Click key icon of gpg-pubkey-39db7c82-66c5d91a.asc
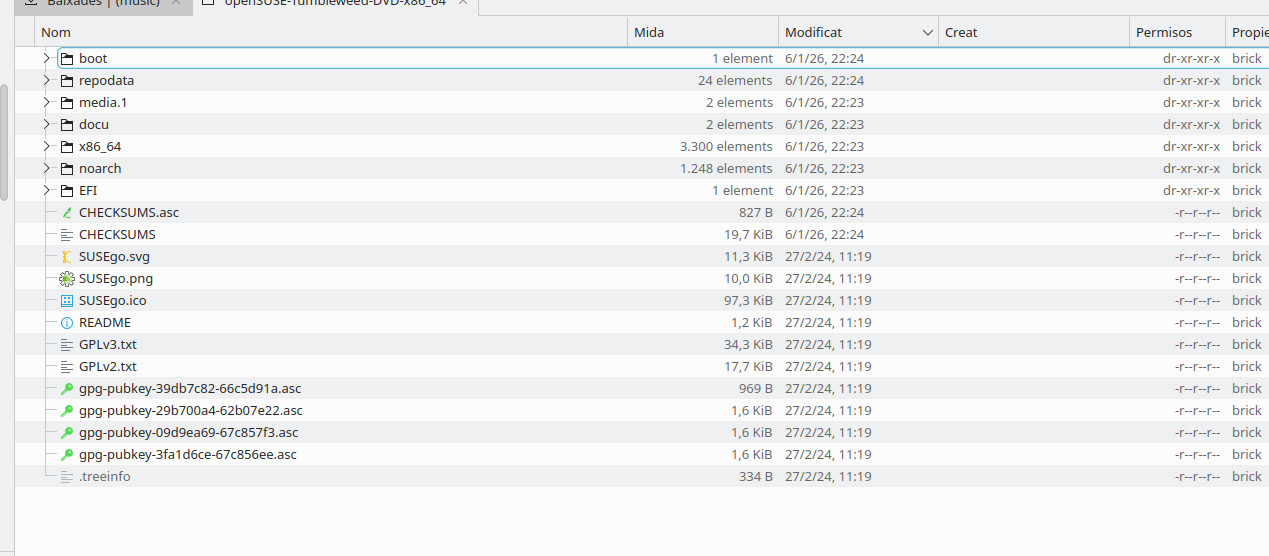Screen dimensions: 1269x556 click(67, 389)
